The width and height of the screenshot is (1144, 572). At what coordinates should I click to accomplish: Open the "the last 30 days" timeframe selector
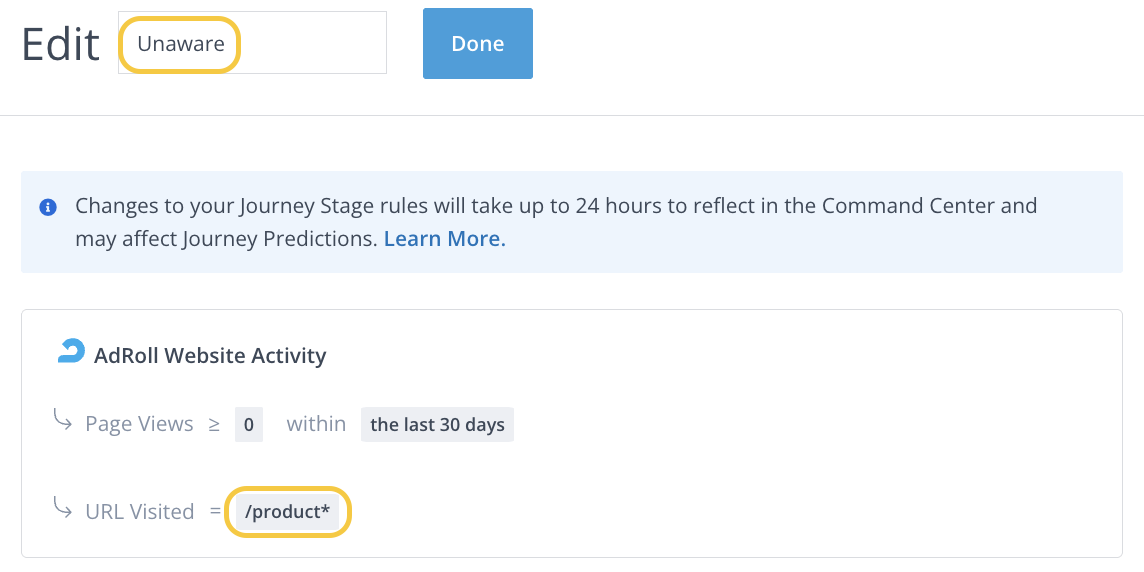[437, 424]
